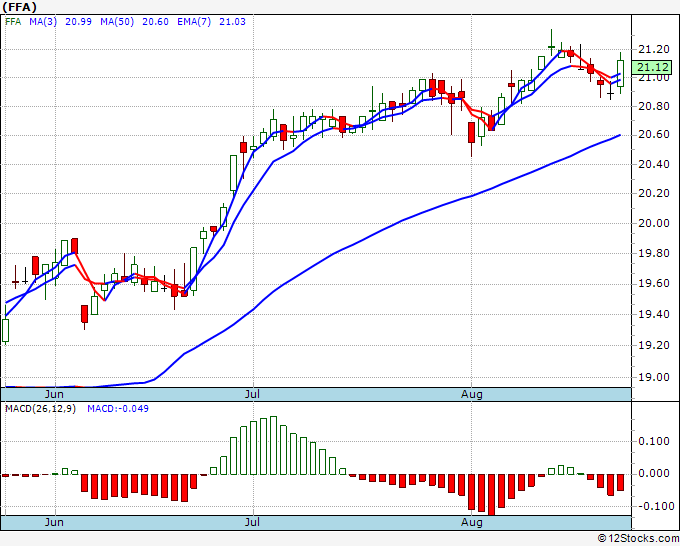Image resolution: width=680 pixels, height=546 pixels.
Task: Click the MA(50) value 20.60
Action: pos(155,22)
